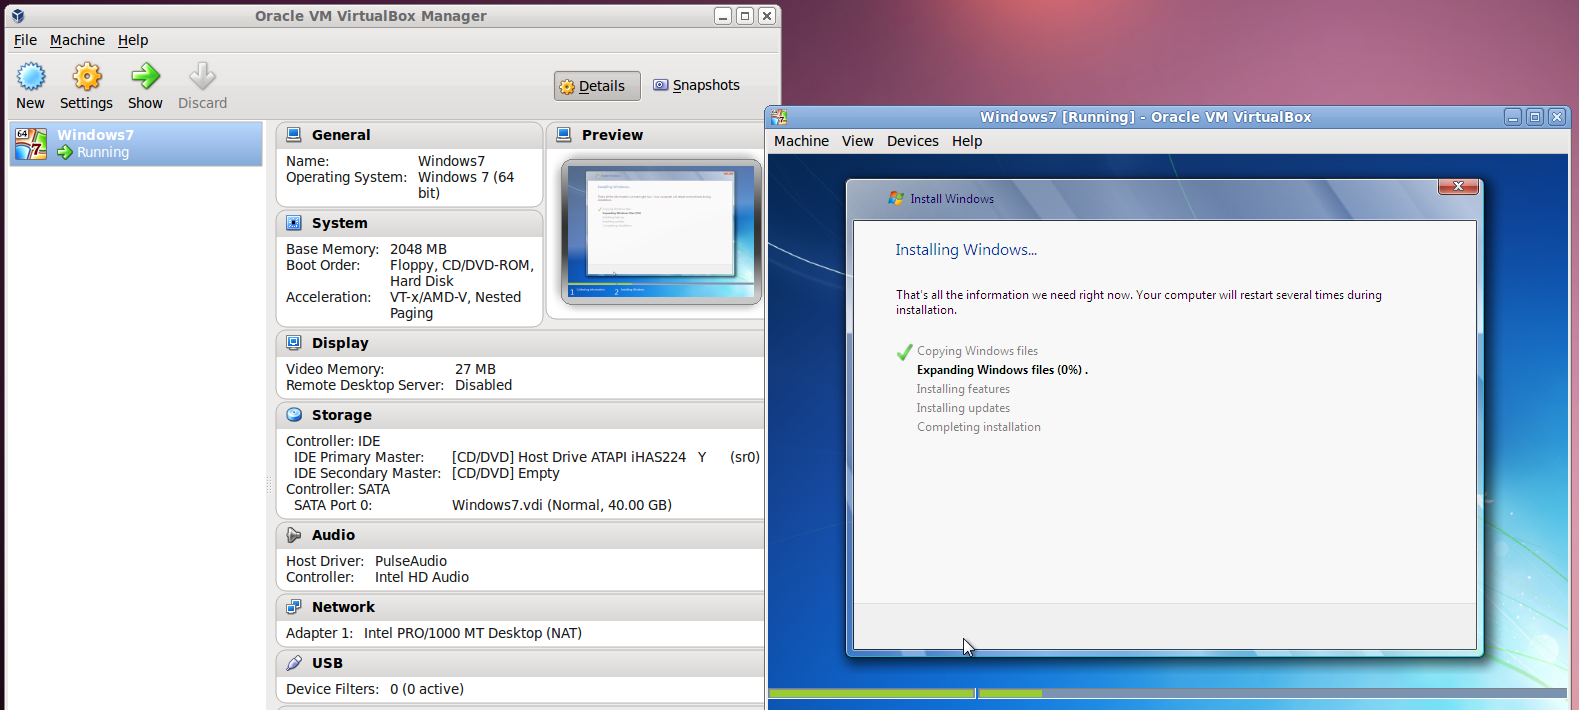Click the Running status under Windows7
This screenshot has width=1579, height=710.
pyautogui.click(x=103, y=152)
